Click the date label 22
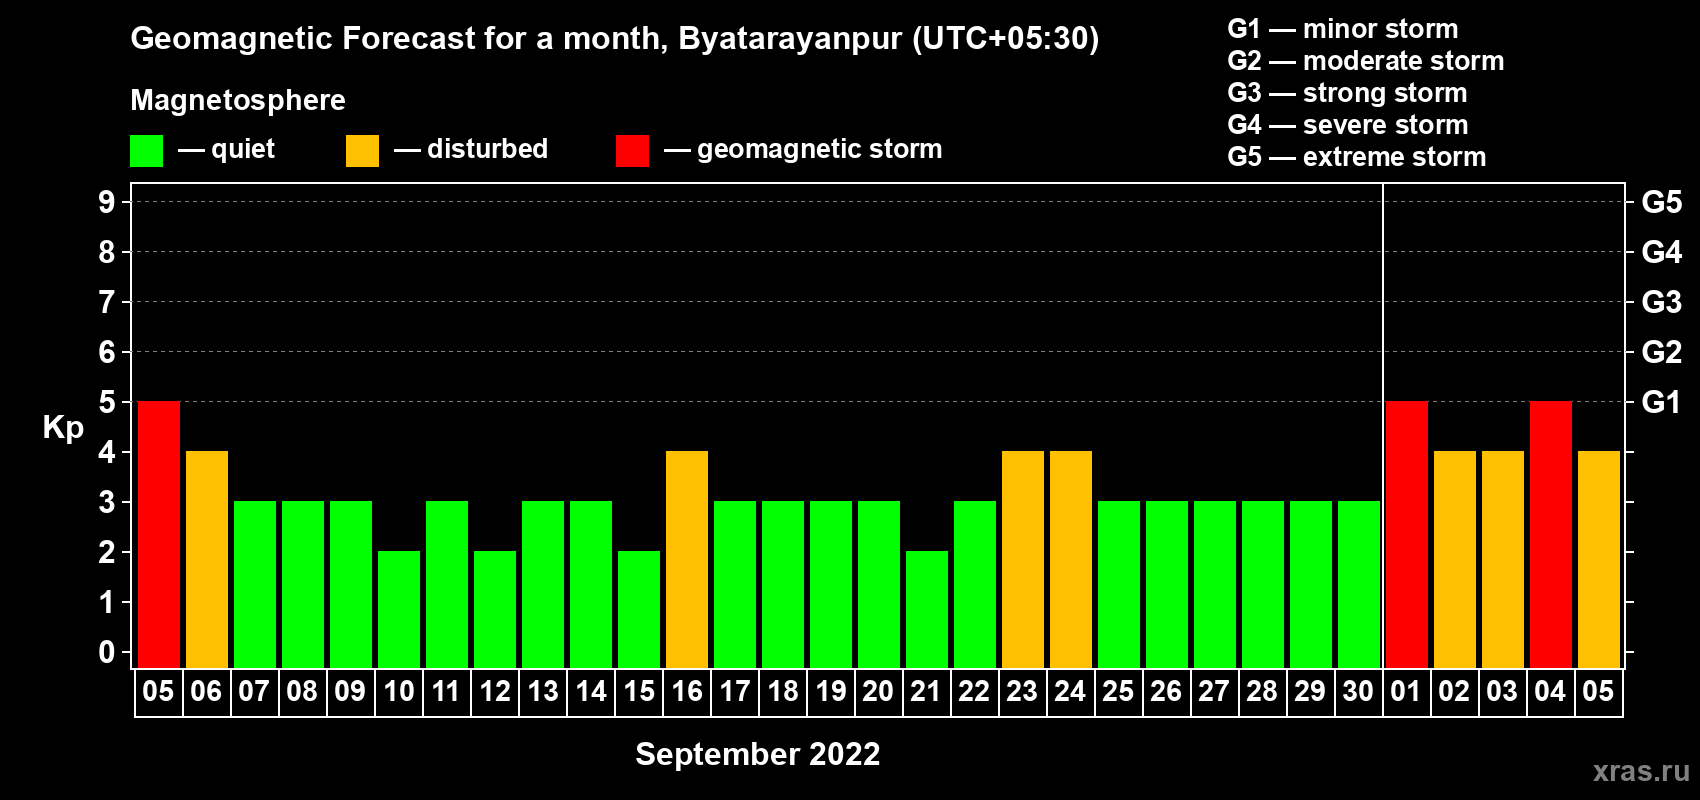 coord(974,692)
